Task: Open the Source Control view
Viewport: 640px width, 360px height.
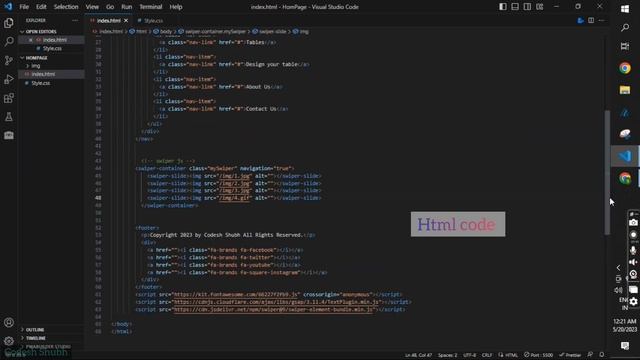Action: tap(9, 60)
